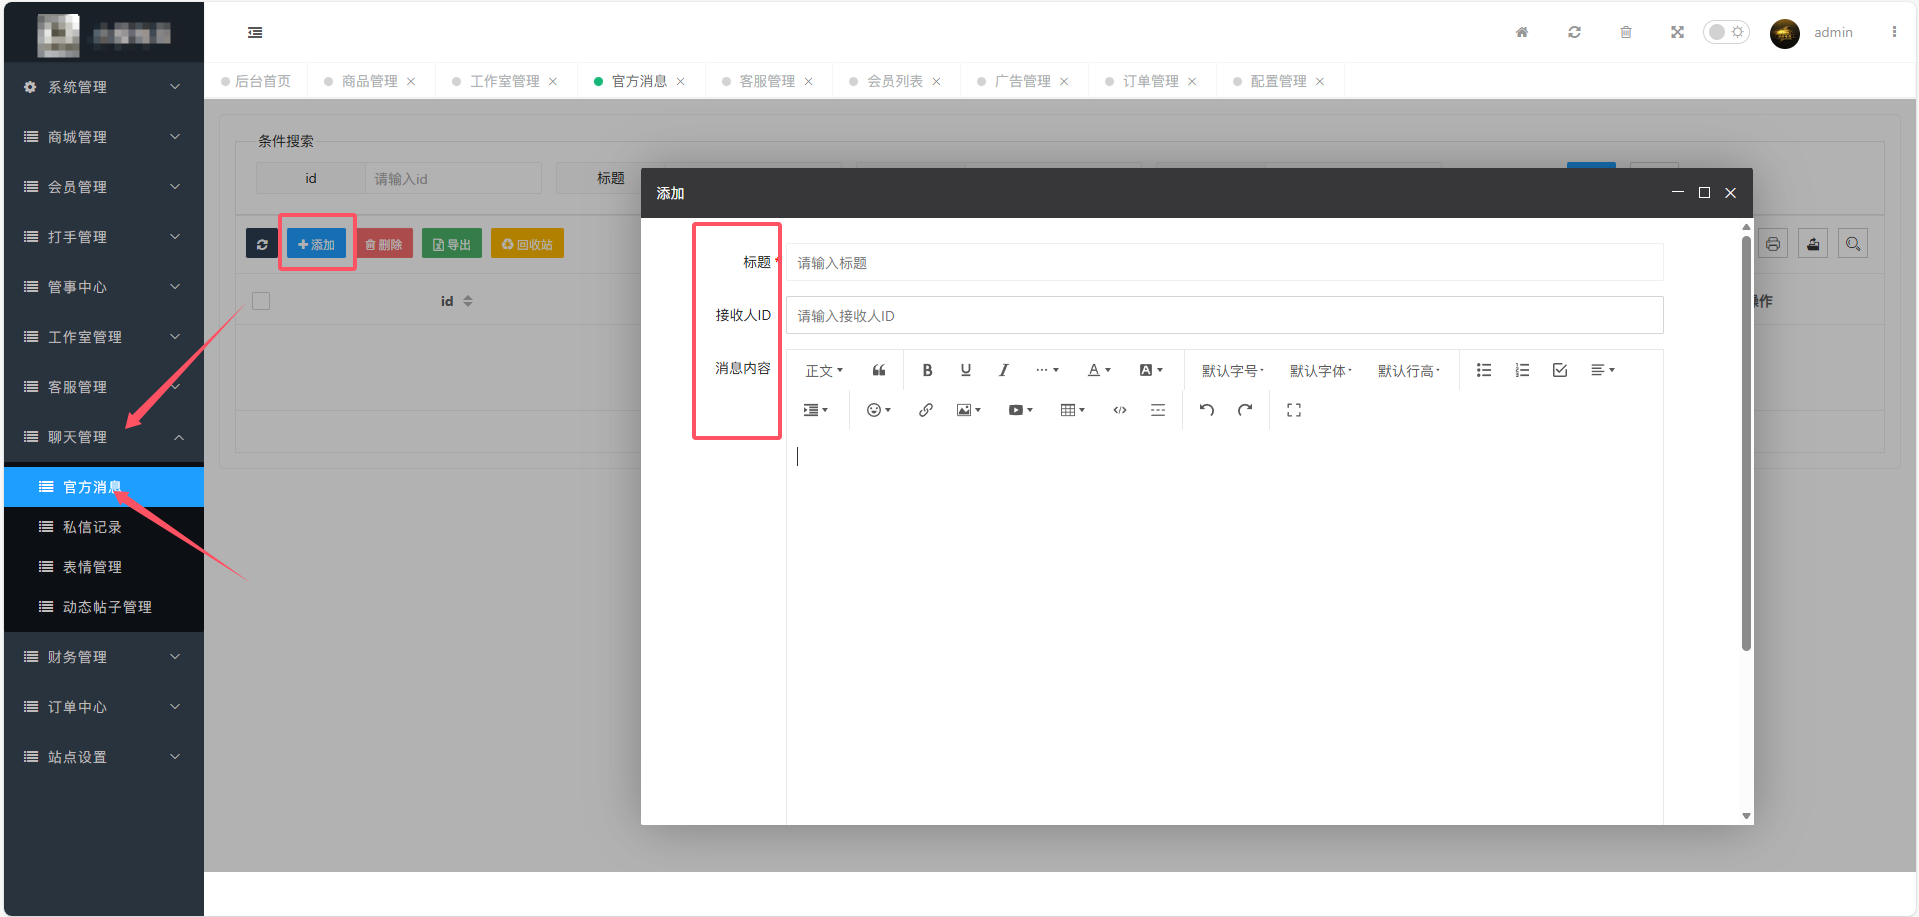The height and width of the screenshot is (917, 1919).
Task: Insert a blockquote in message content
Action: (x=879, y=370)
